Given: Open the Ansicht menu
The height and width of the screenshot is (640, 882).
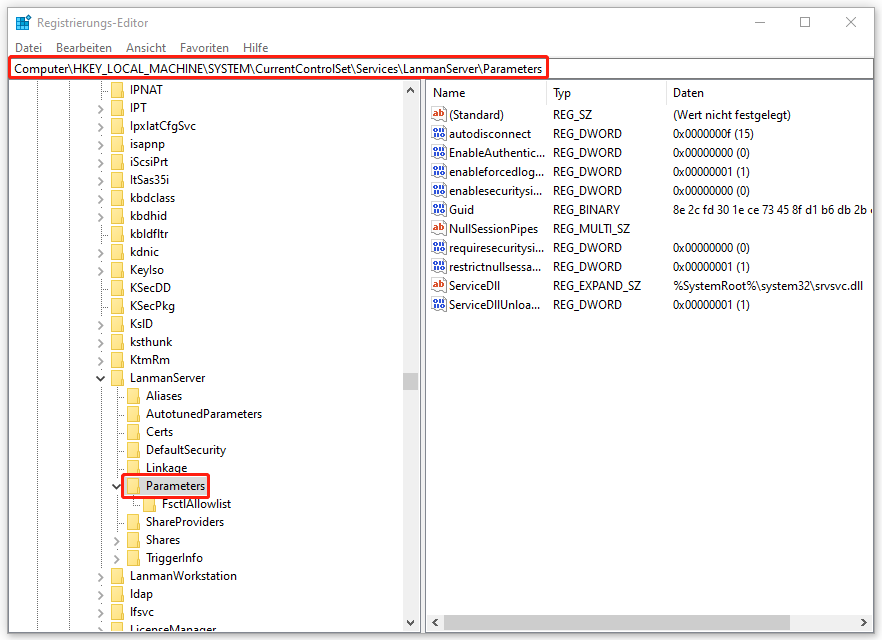Looking at the screenshot, I should (146, 48).
